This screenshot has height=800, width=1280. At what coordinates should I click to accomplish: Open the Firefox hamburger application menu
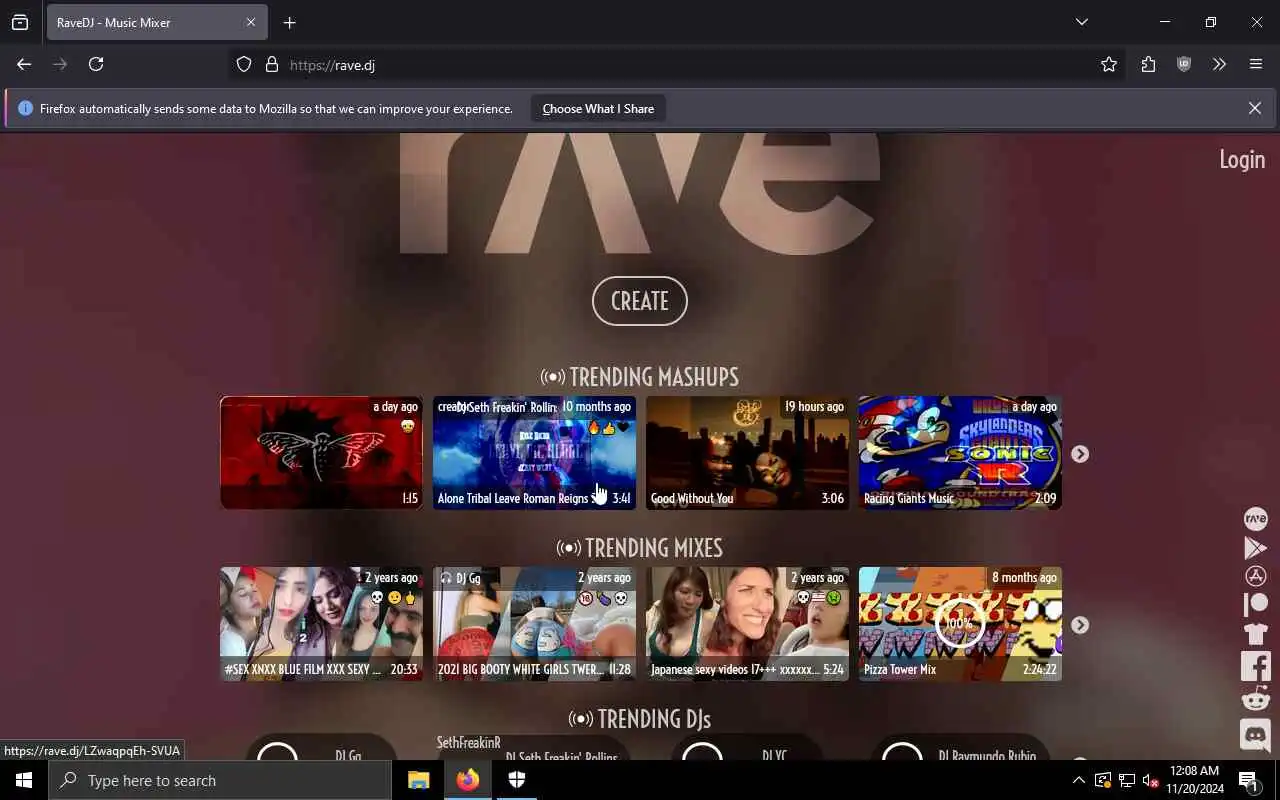tap(1256, 64)
